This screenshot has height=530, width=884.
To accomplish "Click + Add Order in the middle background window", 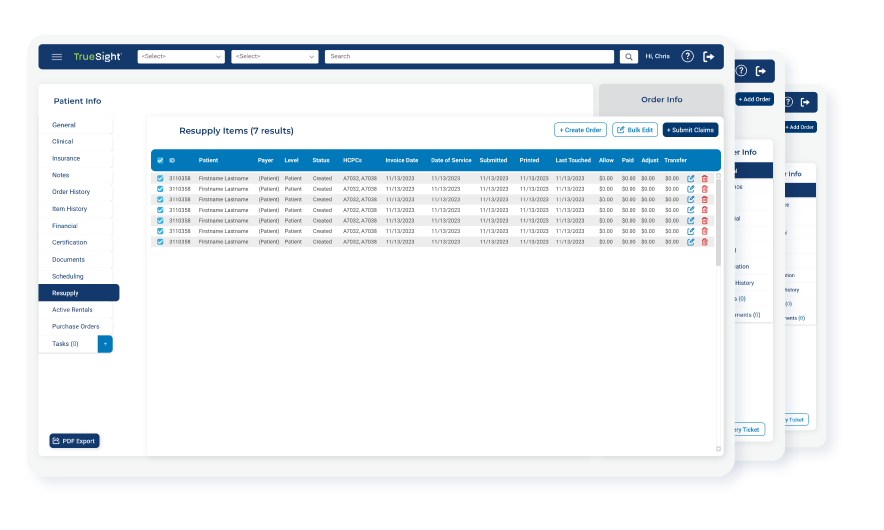I will [x=754, y=99].
